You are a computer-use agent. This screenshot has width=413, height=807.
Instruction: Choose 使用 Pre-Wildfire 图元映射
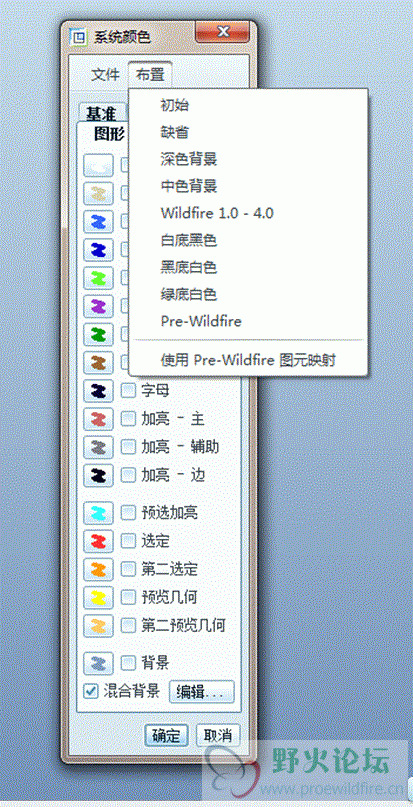tap(248, 361)
